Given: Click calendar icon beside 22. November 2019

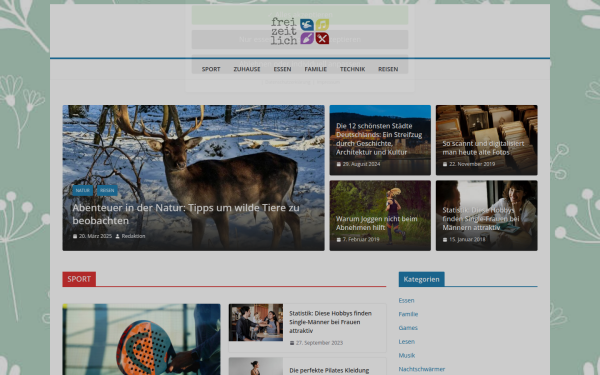Looking at the screenshot, I should [x=445, y=164].
